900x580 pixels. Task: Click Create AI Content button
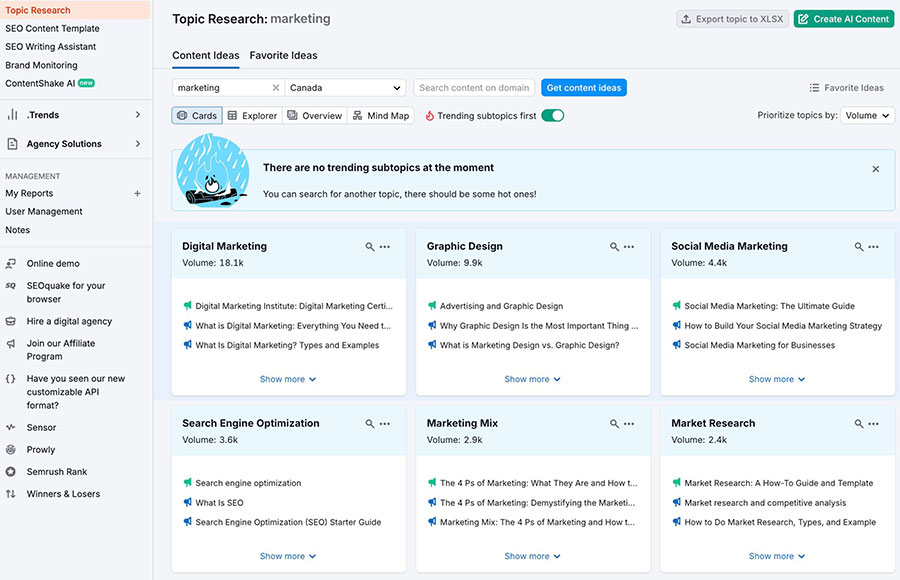(844, 19)
